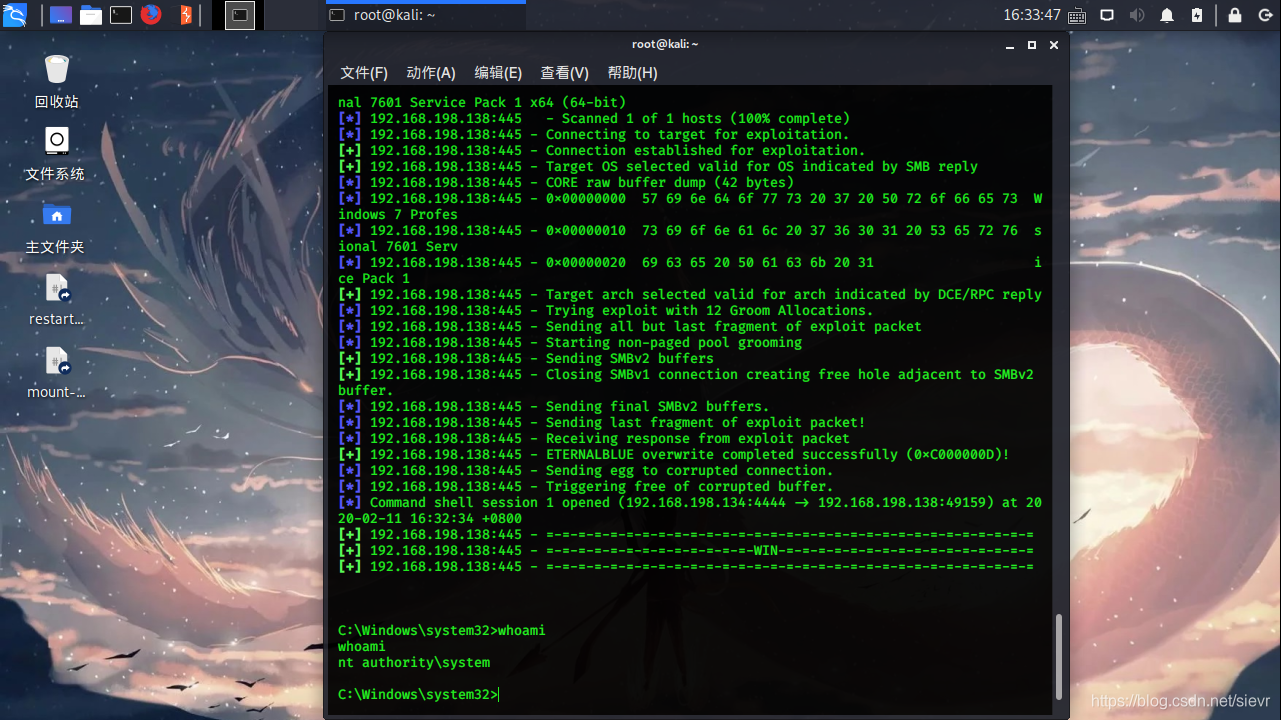This screenshot has height=720, width=1281.
Task: Open the Kali dragon applications menu
Action: tap(15, 15)
